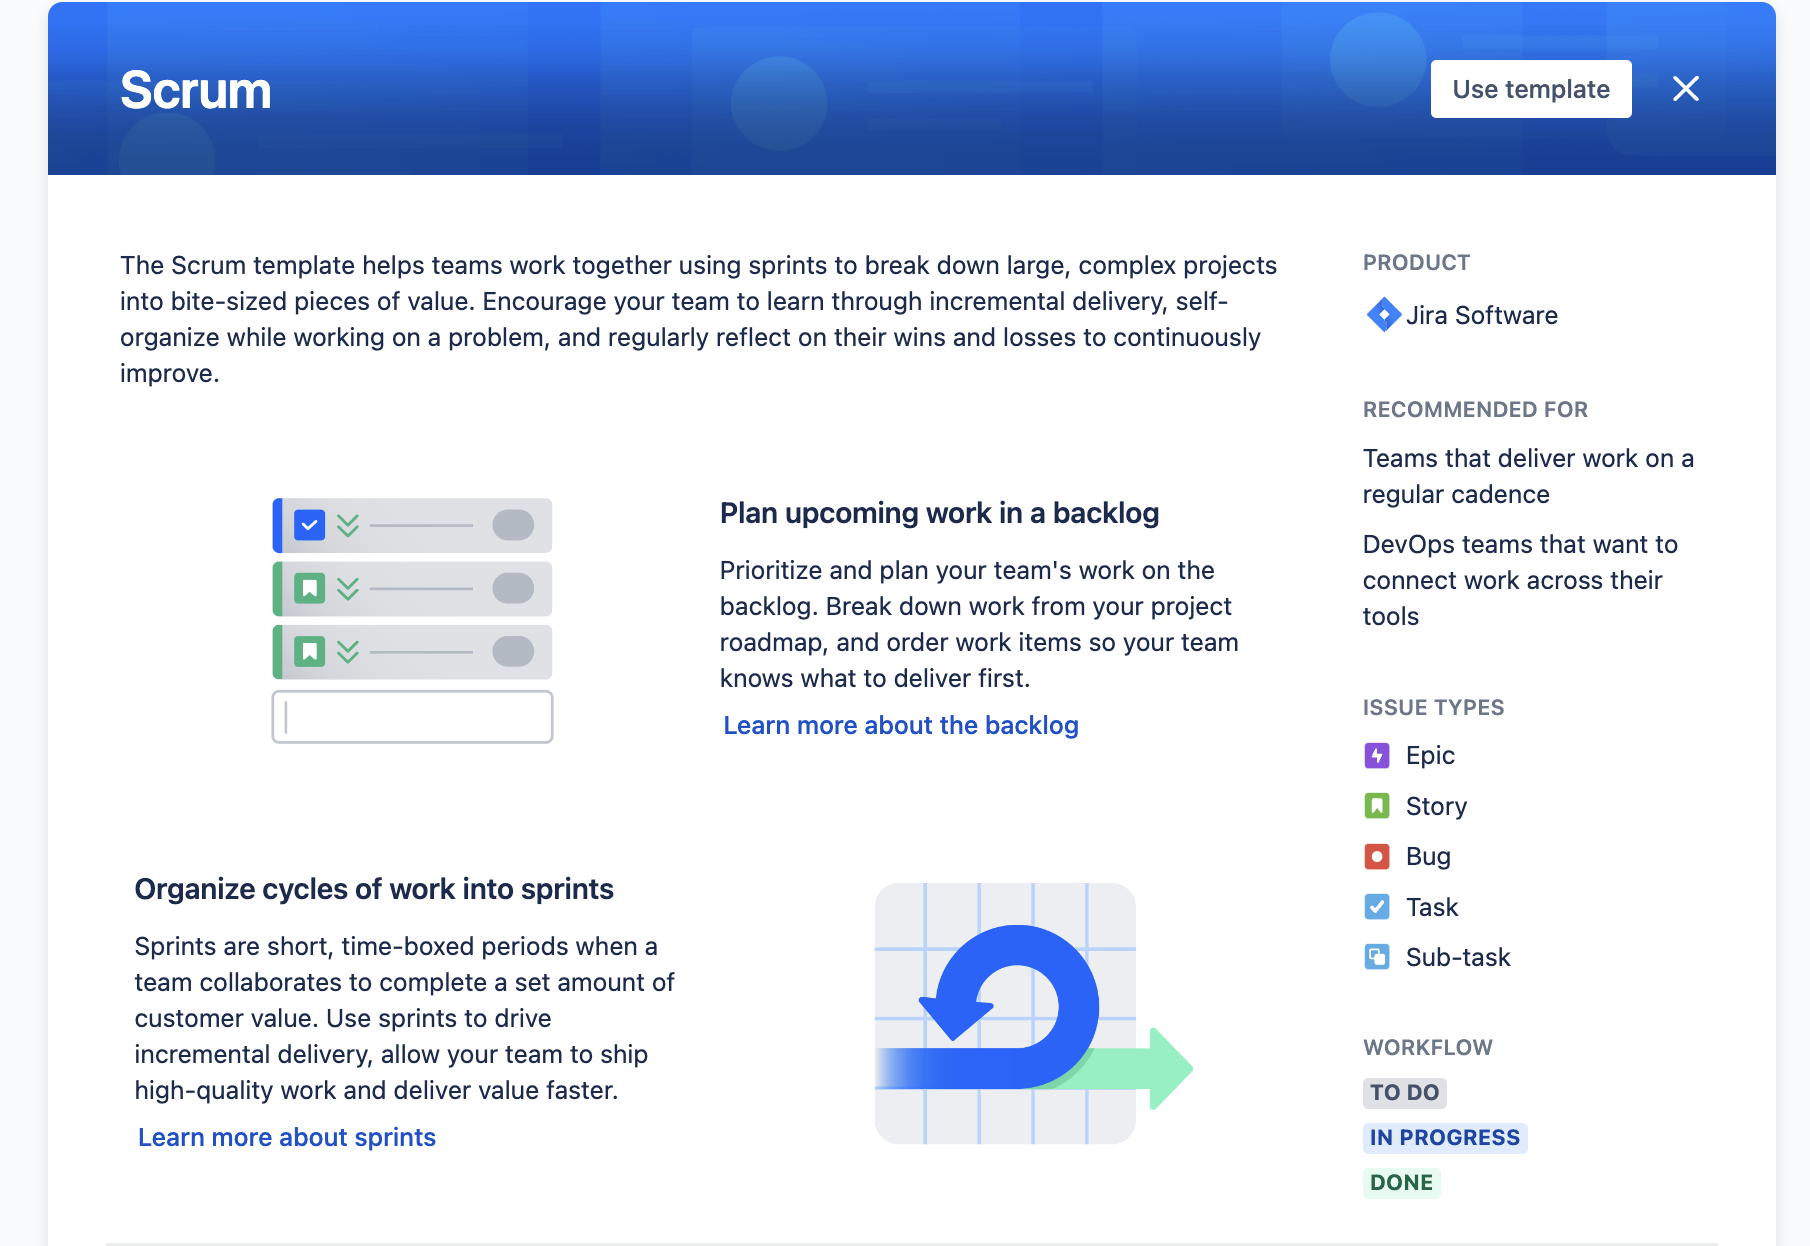
Task: Click the Use template button
Action: [x=1531, y=88]
